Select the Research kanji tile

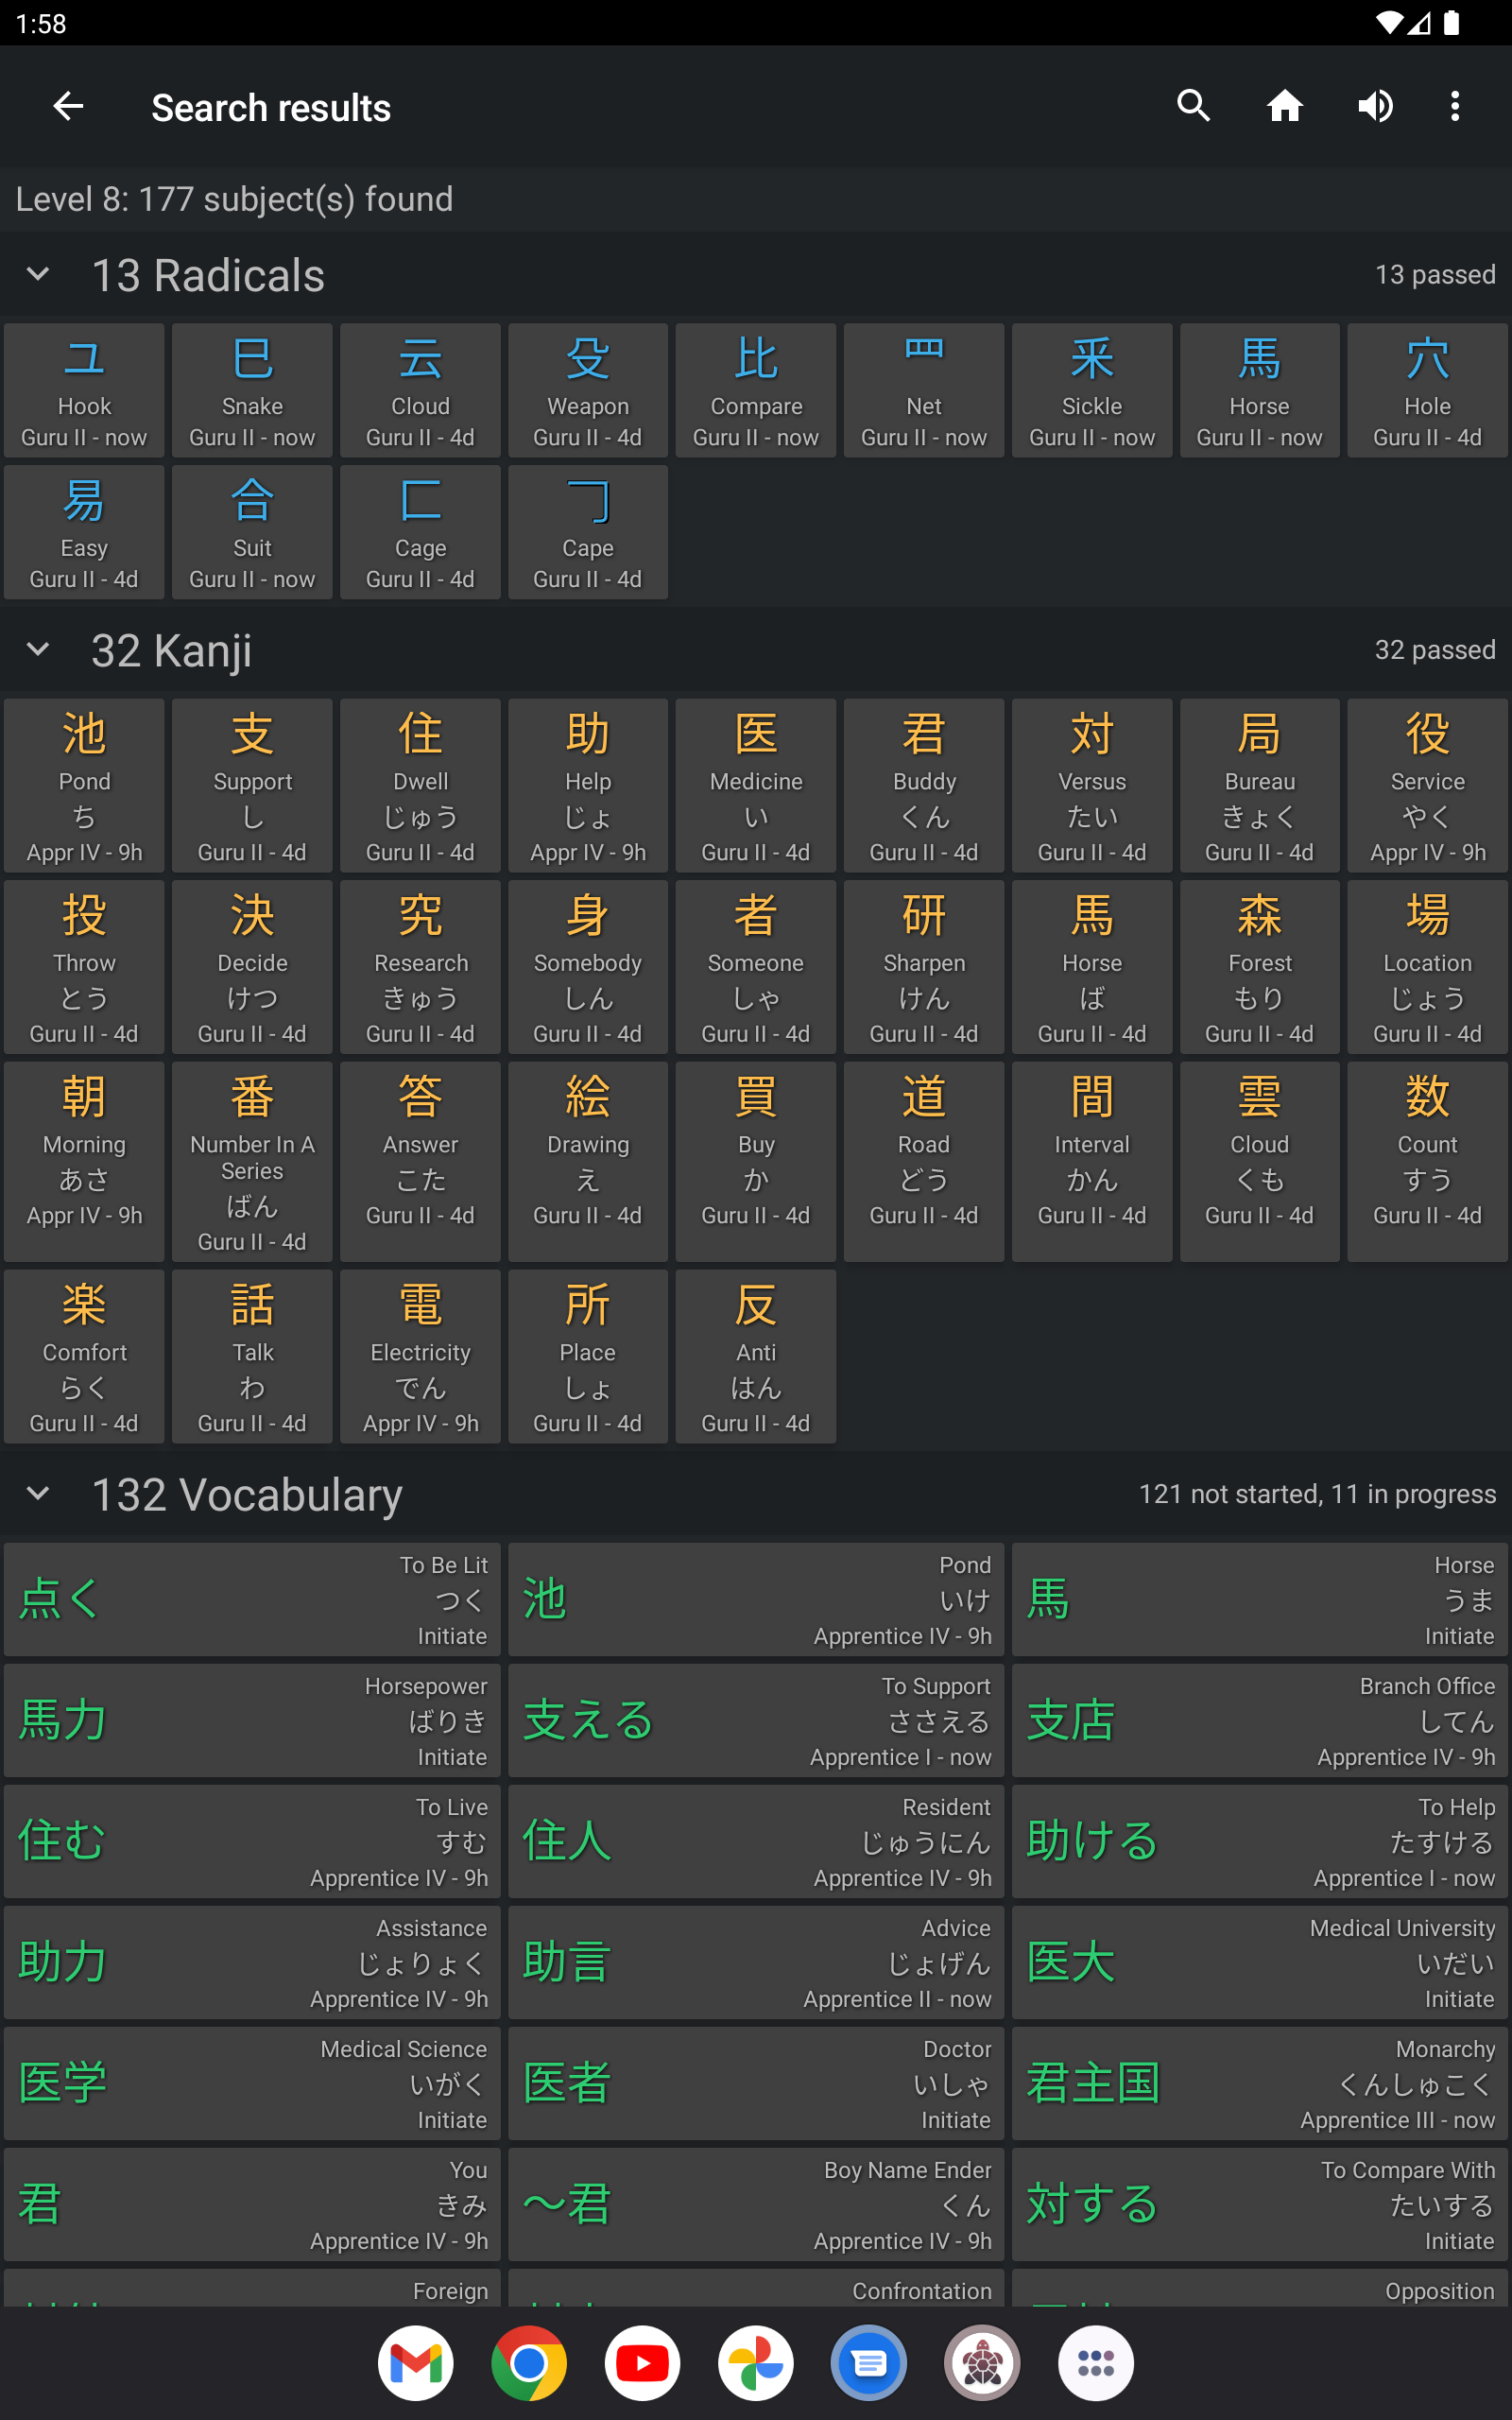tap(420, 967)
